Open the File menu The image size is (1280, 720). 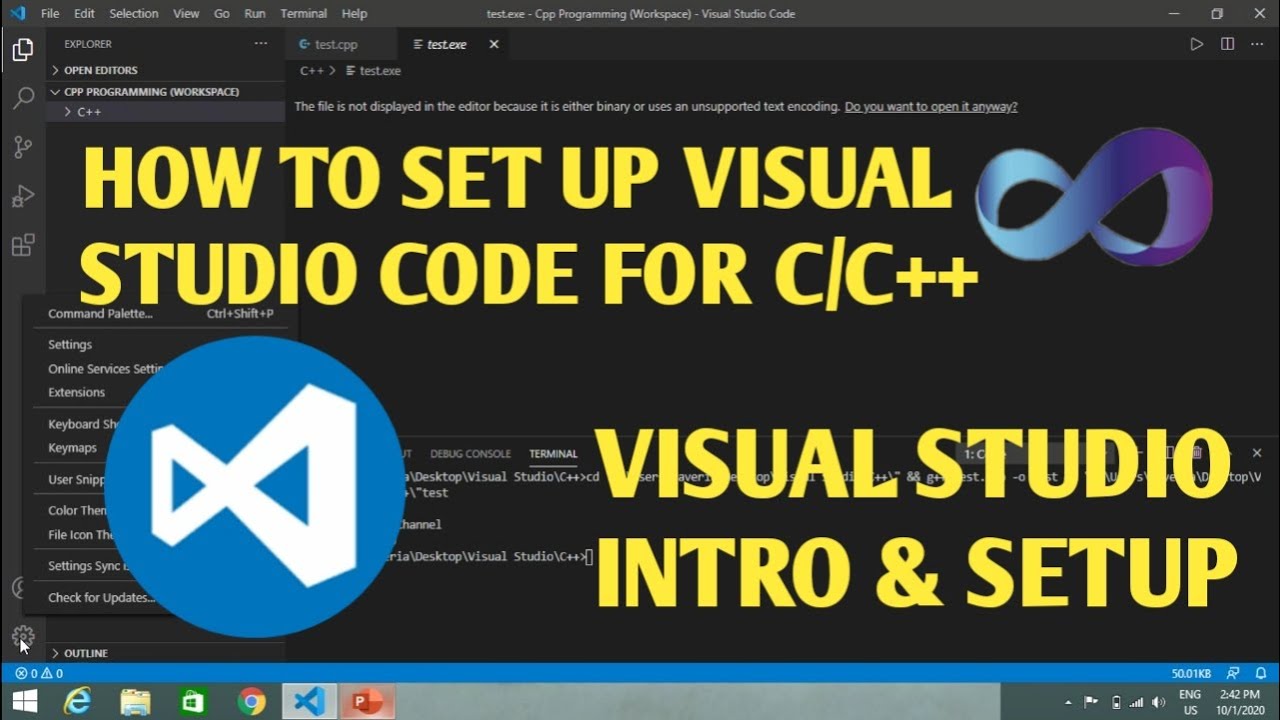(x=49, y=14)
